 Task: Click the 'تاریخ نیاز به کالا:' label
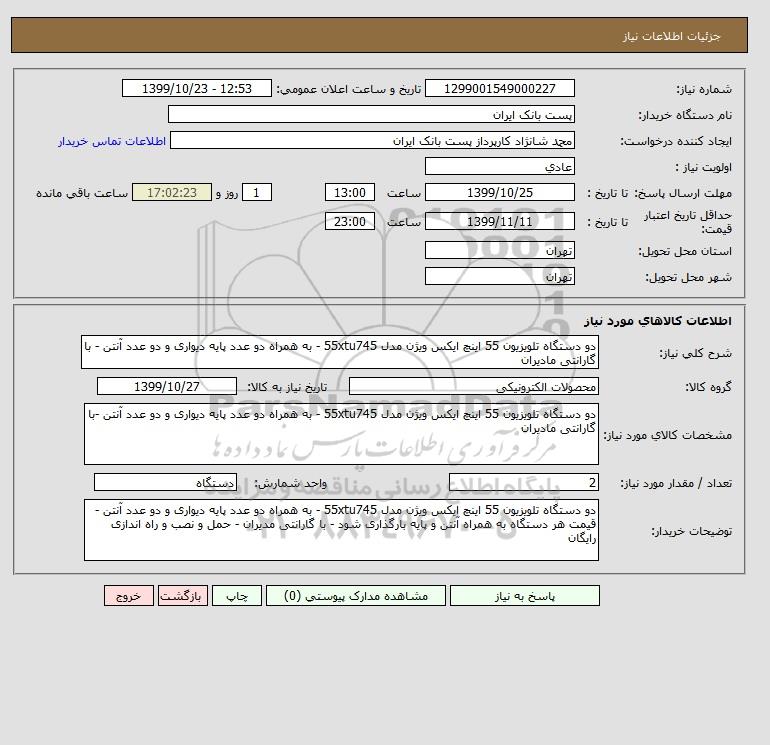pyautogui.click(x=287, y=387)
